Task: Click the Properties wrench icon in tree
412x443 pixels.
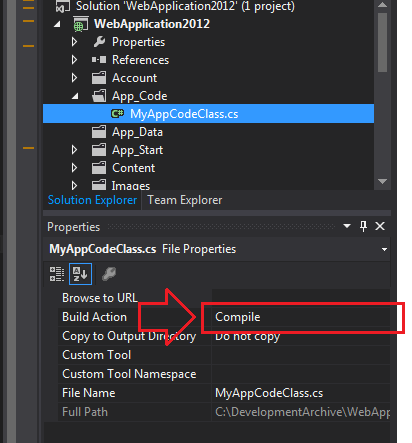Action: click(x=99, y=42)
